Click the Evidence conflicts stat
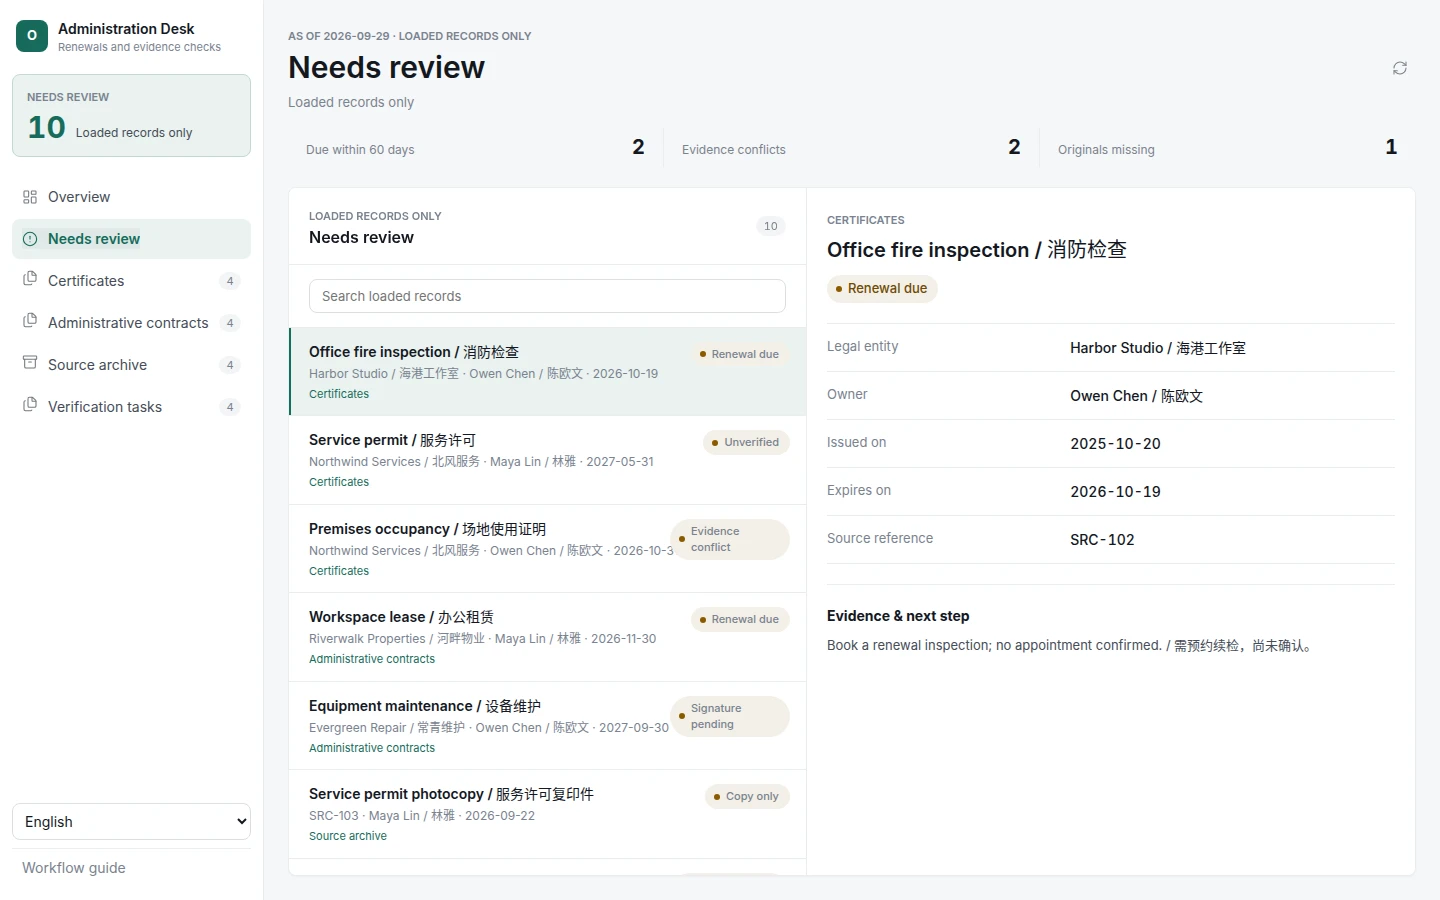 pyautogui.click(x=851, y=149)
